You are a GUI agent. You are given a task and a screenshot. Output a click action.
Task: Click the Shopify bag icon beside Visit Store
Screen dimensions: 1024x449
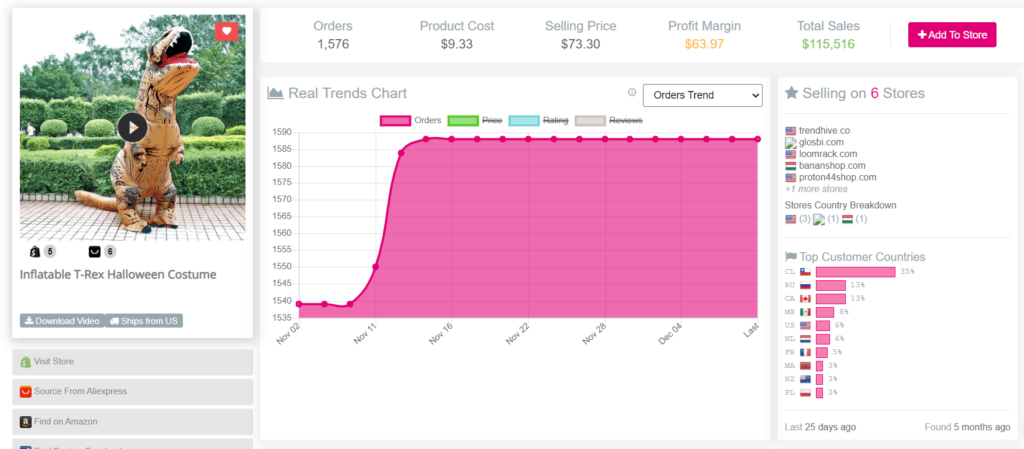25,362
